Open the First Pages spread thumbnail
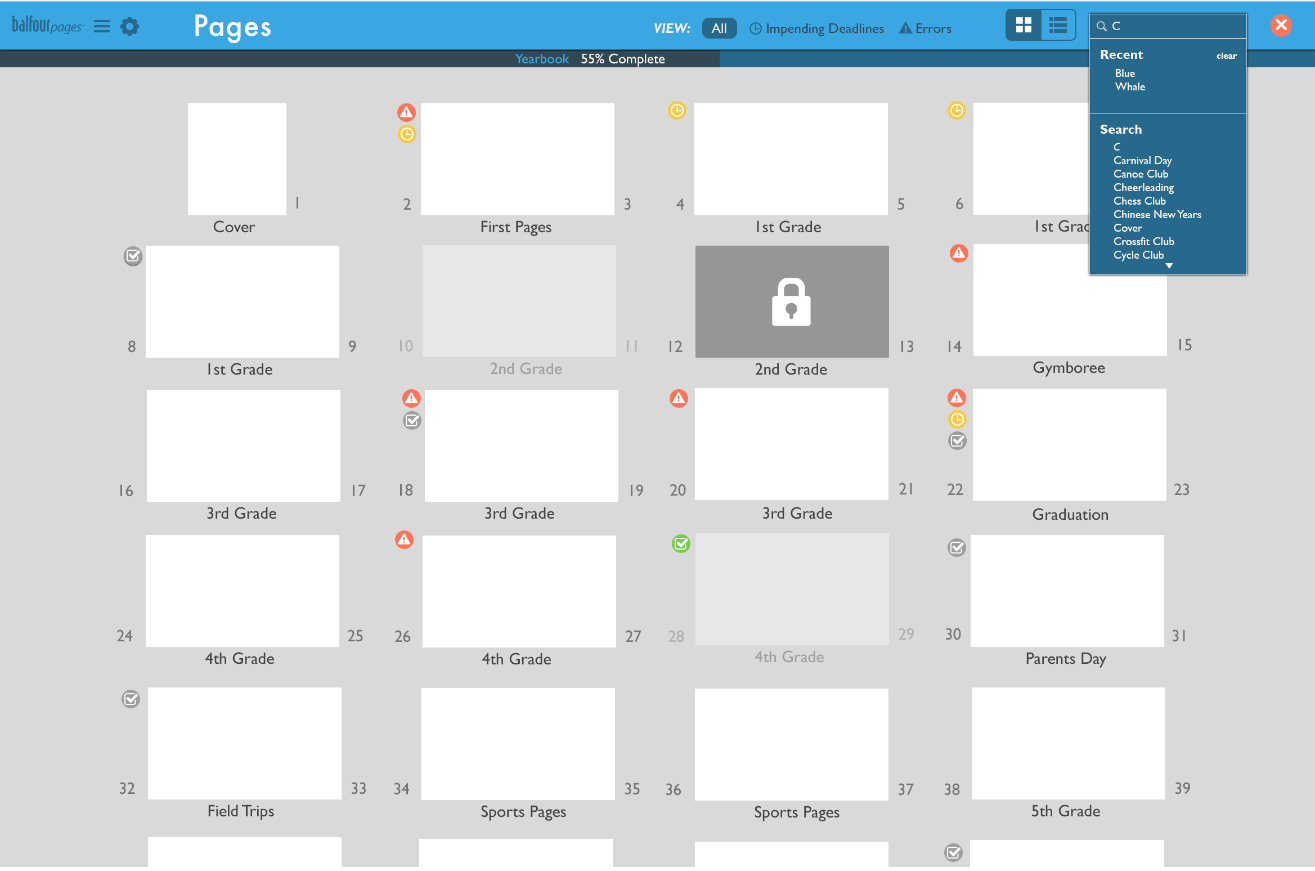 click(x=517, y=159)
